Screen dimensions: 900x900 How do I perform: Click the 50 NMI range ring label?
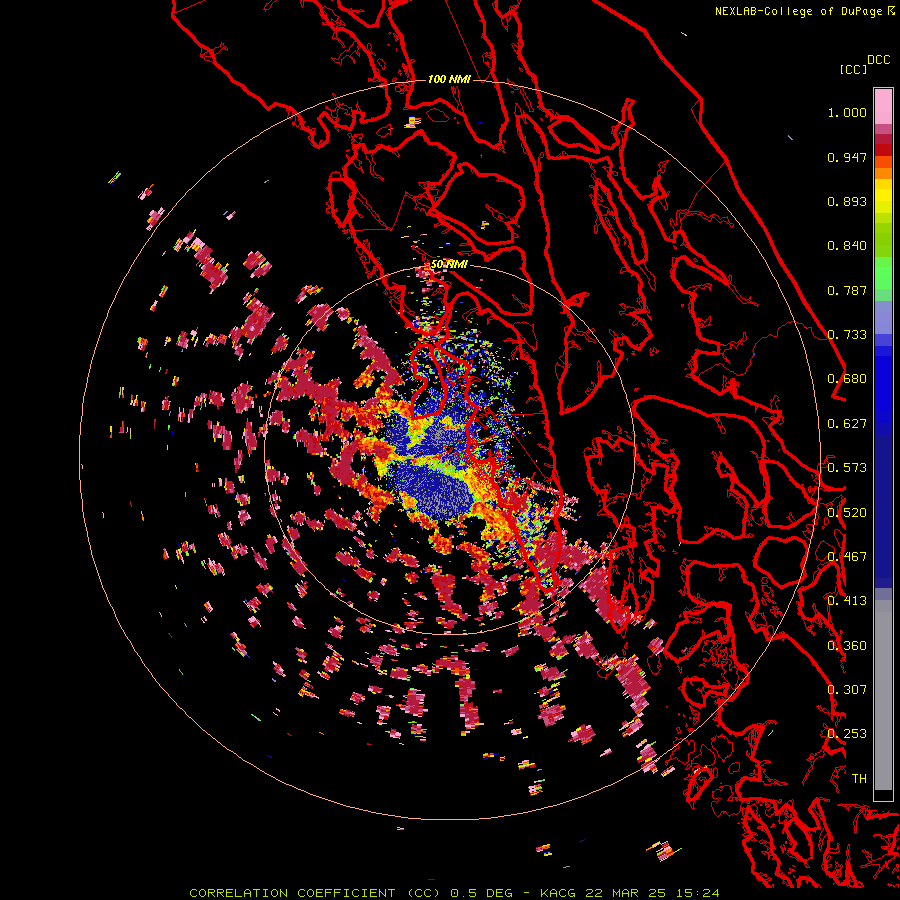tap(449, 265)
